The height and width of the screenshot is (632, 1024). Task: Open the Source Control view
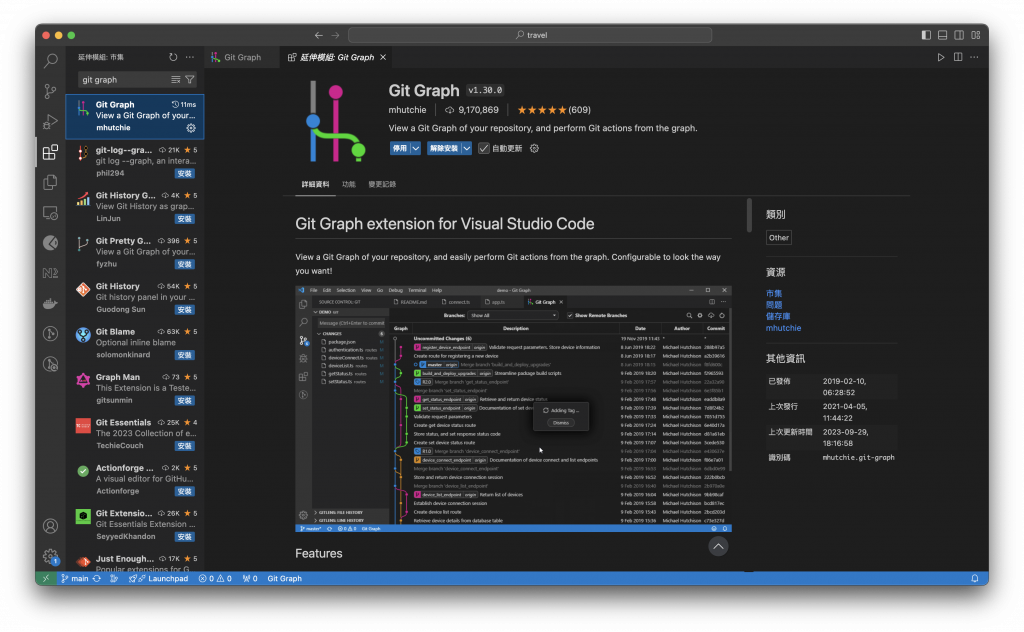tap(50, 91)
